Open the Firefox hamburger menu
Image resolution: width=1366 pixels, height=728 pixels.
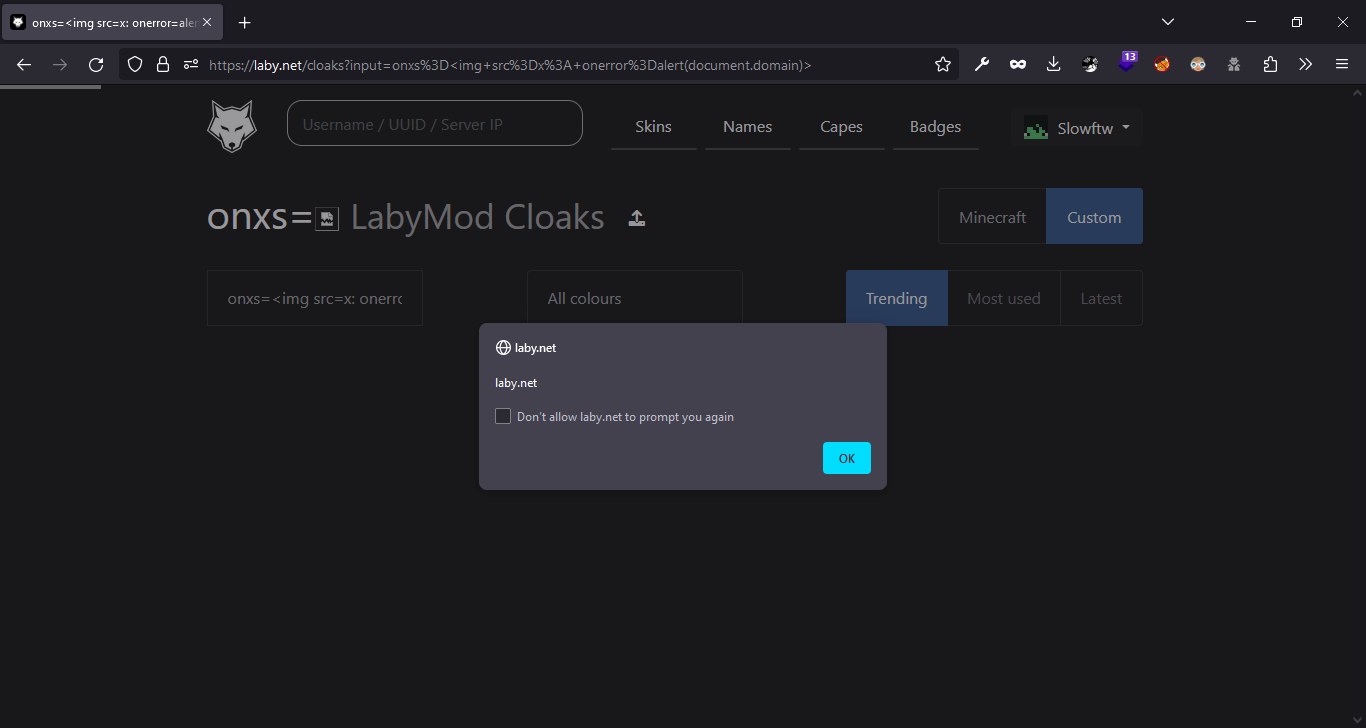point(1342,64)
